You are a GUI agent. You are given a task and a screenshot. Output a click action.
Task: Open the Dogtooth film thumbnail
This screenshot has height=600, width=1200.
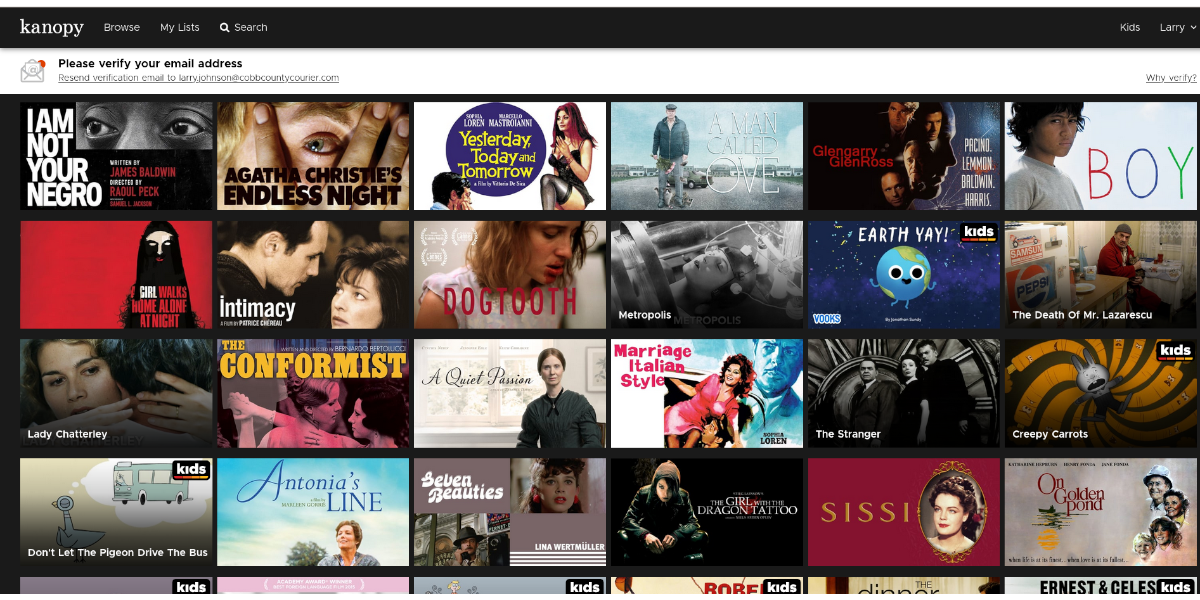510,274
